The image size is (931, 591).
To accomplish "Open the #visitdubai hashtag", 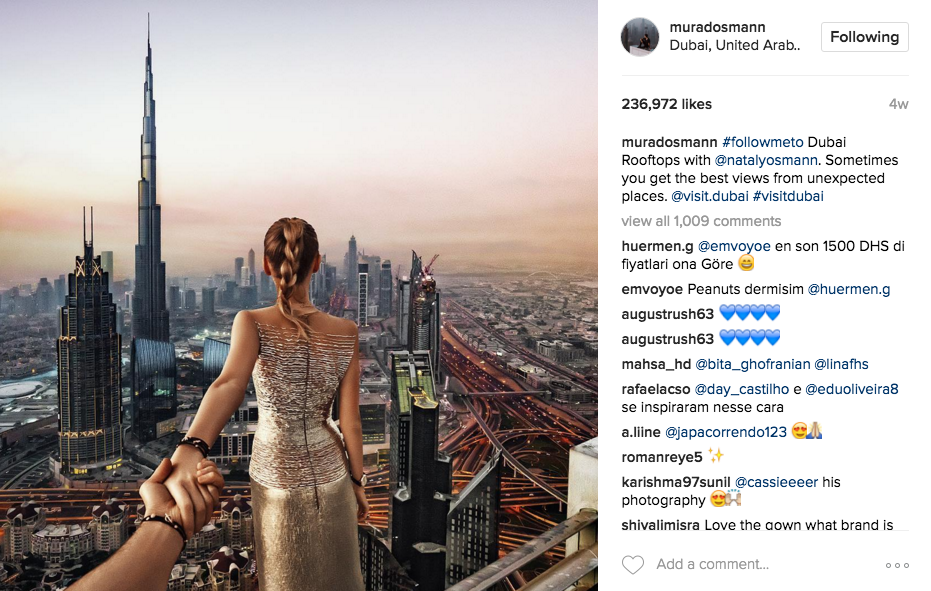I will tap(788, 196).
